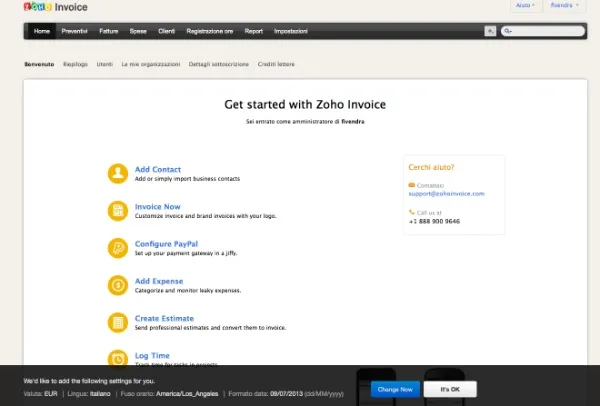
Task: Click the Add Expense link
Action: click(159, 281)
